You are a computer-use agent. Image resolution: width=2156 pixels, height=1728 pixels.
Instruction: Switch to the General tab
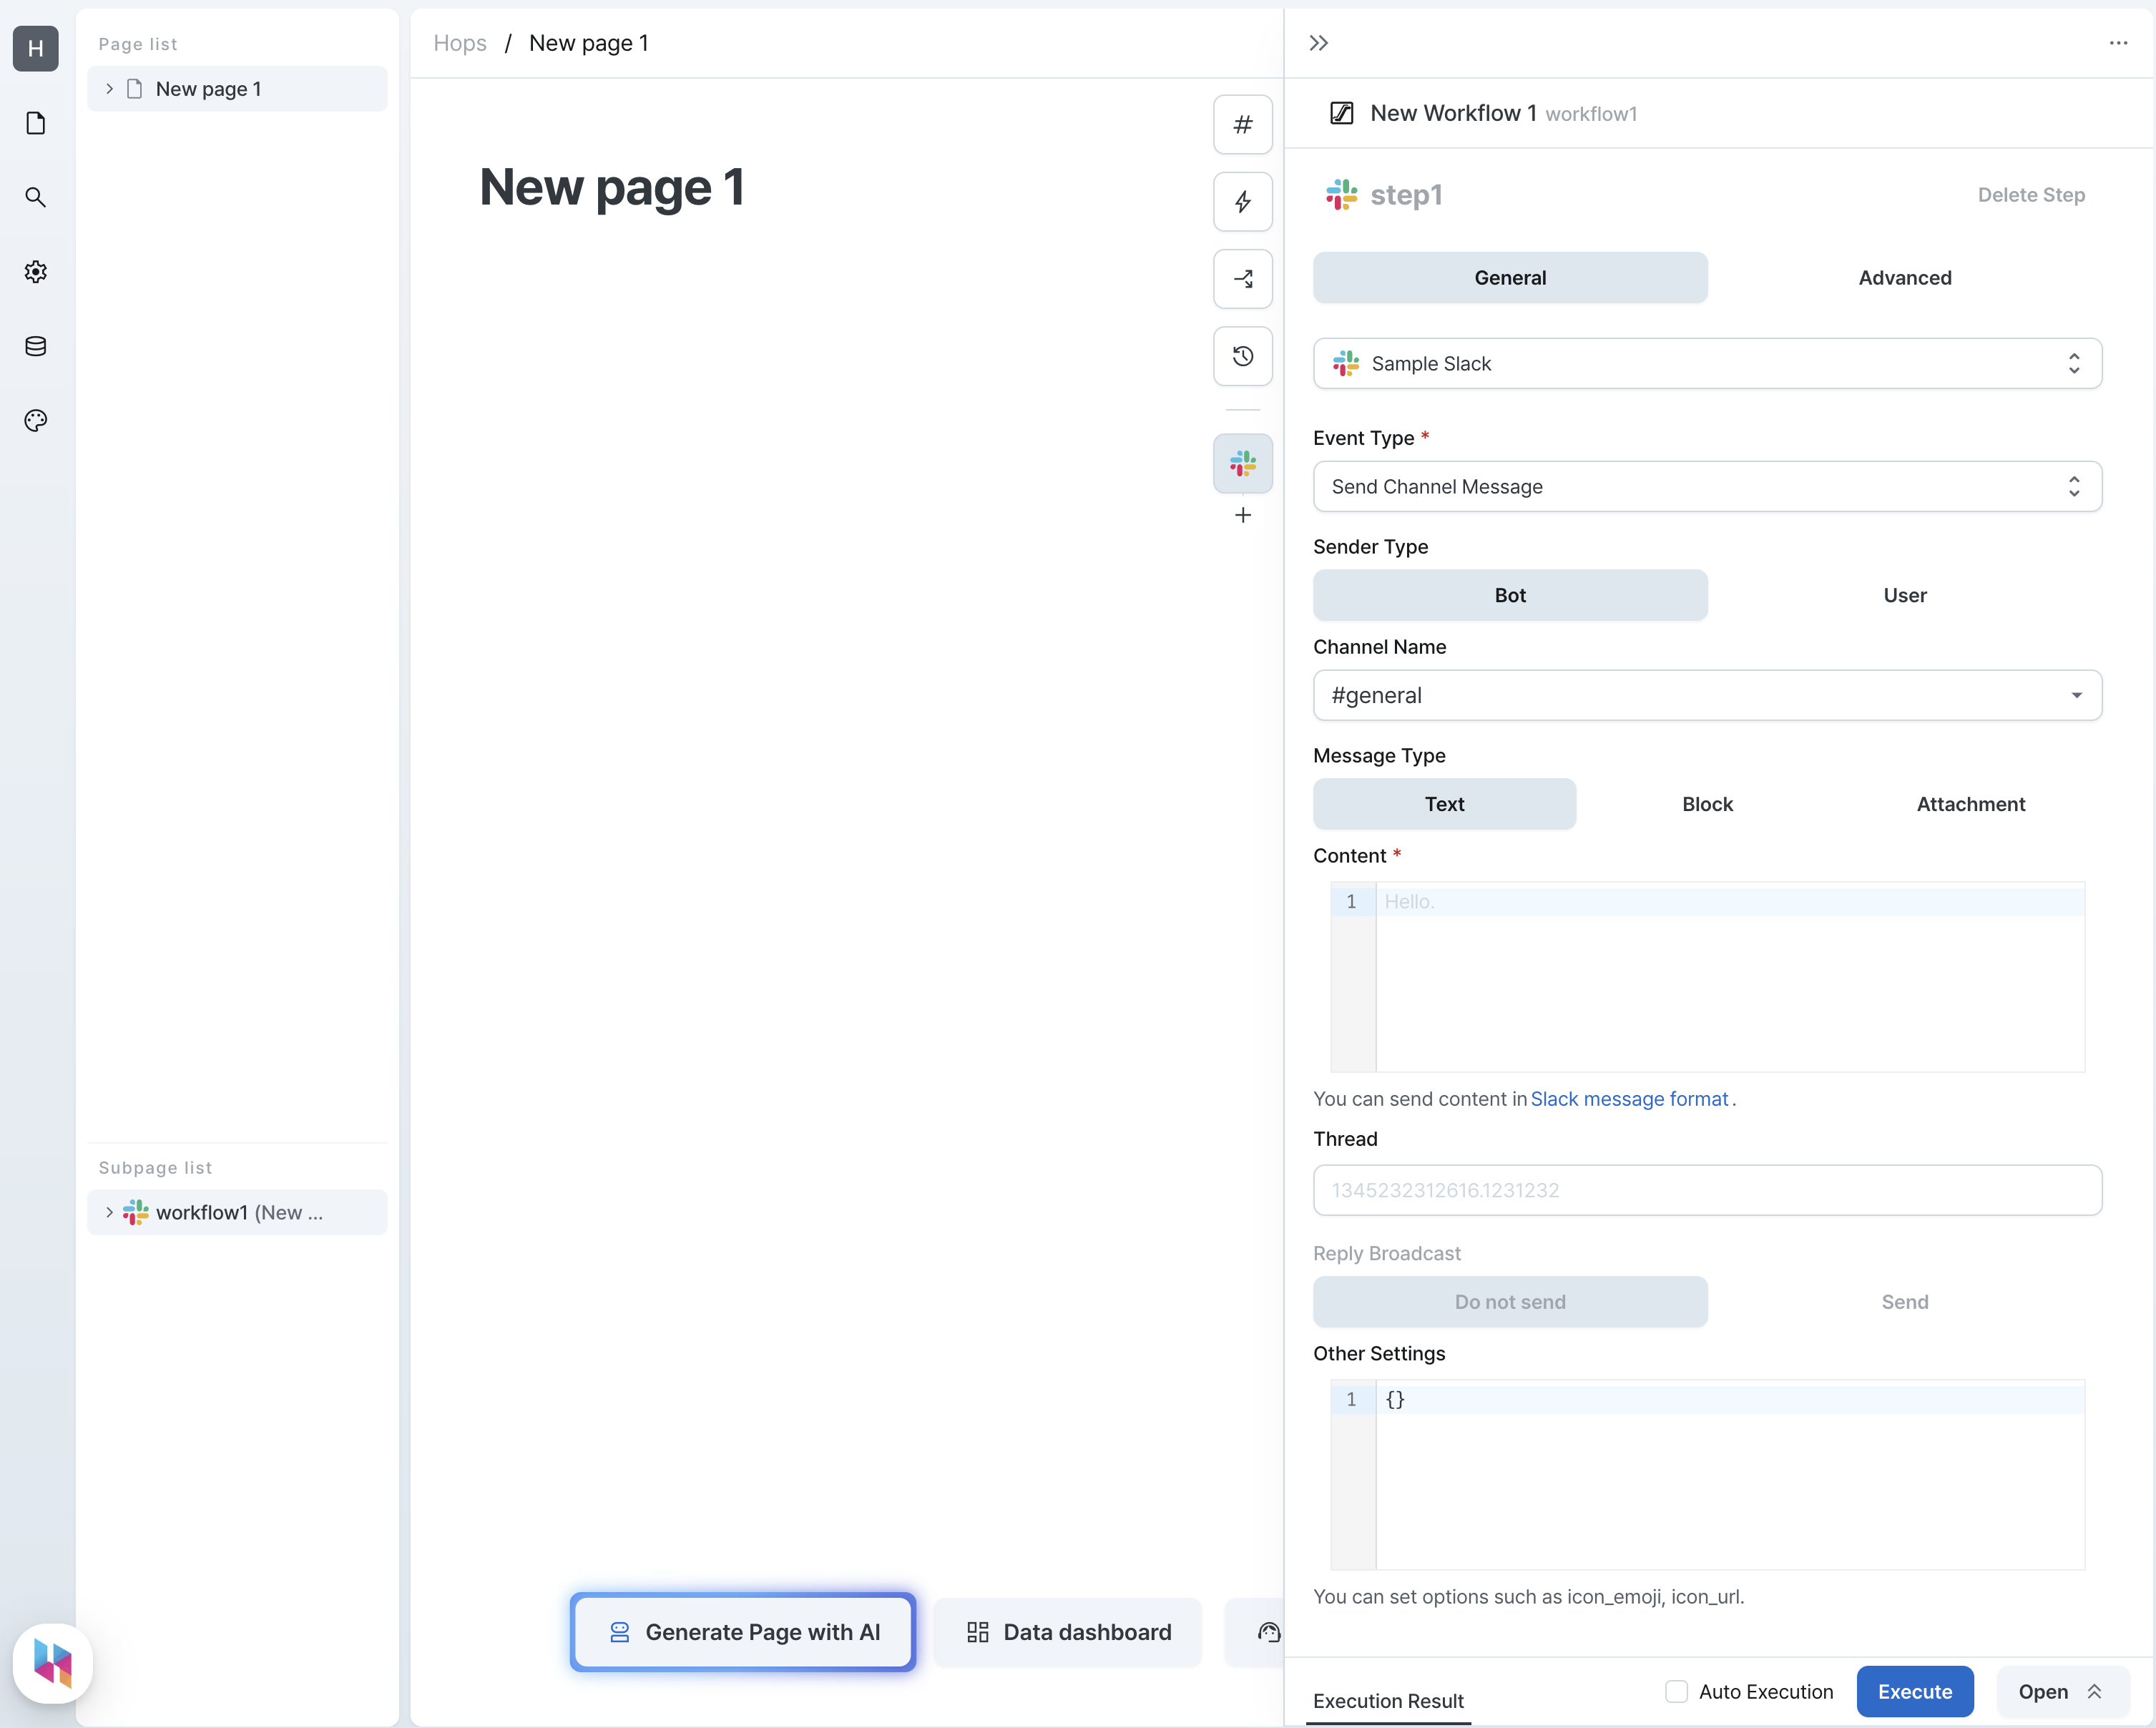(1509, 277)
